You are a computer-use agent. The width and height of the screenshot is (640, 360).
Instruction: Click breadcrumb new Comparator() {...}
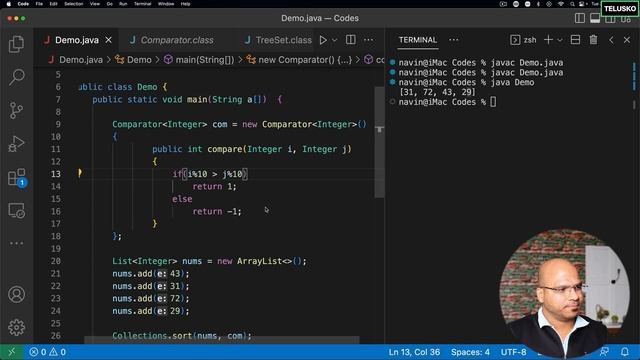pos(300,60)
